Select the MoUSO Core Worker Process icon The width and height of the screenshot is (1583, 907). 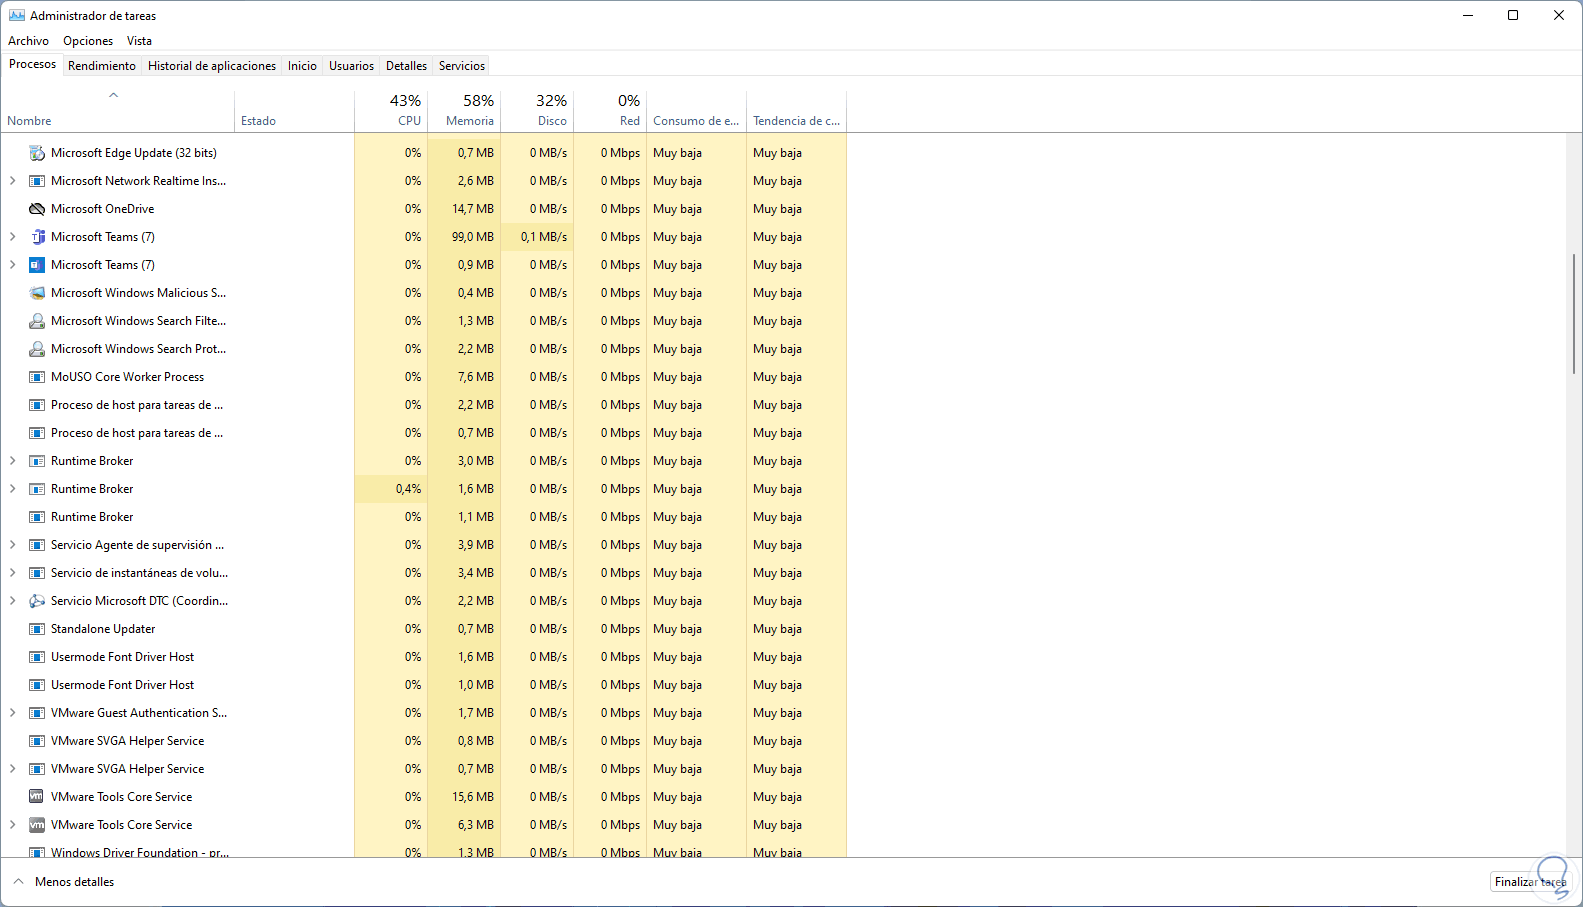point(37,377)
